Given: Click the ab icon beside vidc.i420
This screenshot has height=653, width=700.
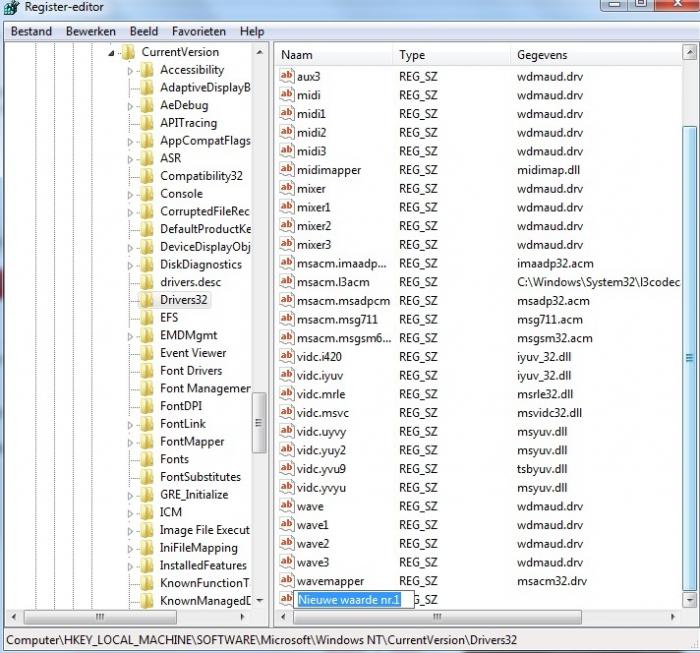Looking at the screenshot, I should (287, 356).
